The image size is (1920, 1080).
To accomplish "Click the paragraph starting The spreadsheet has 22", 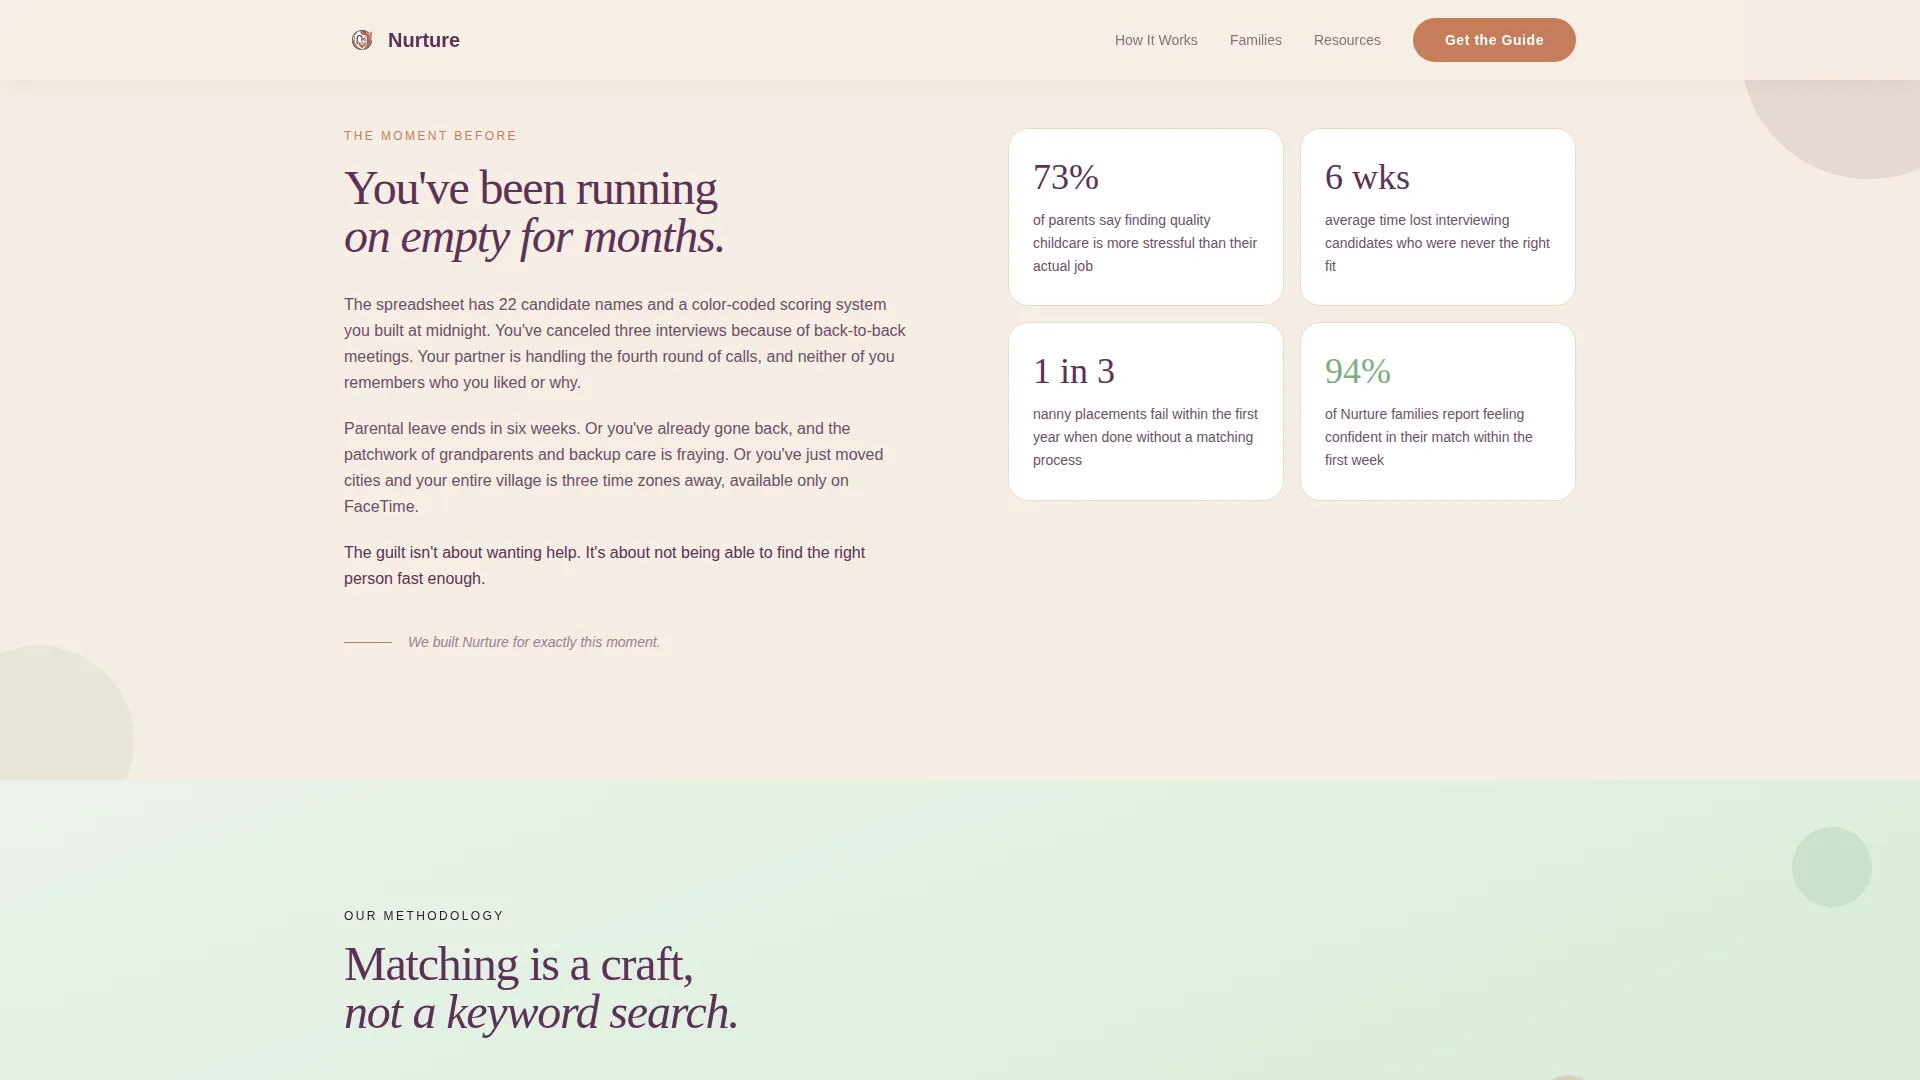I will click(625, 343).
